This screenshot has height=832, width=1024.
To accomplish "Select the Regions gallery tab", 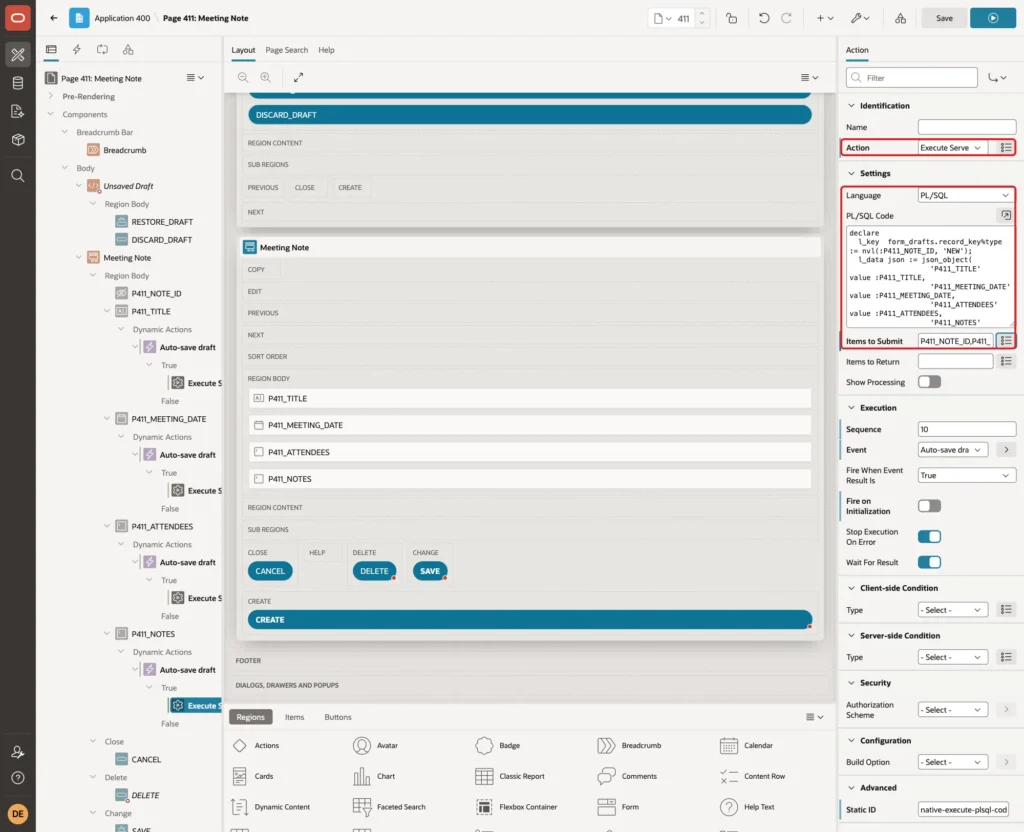I will coord(251,717).
